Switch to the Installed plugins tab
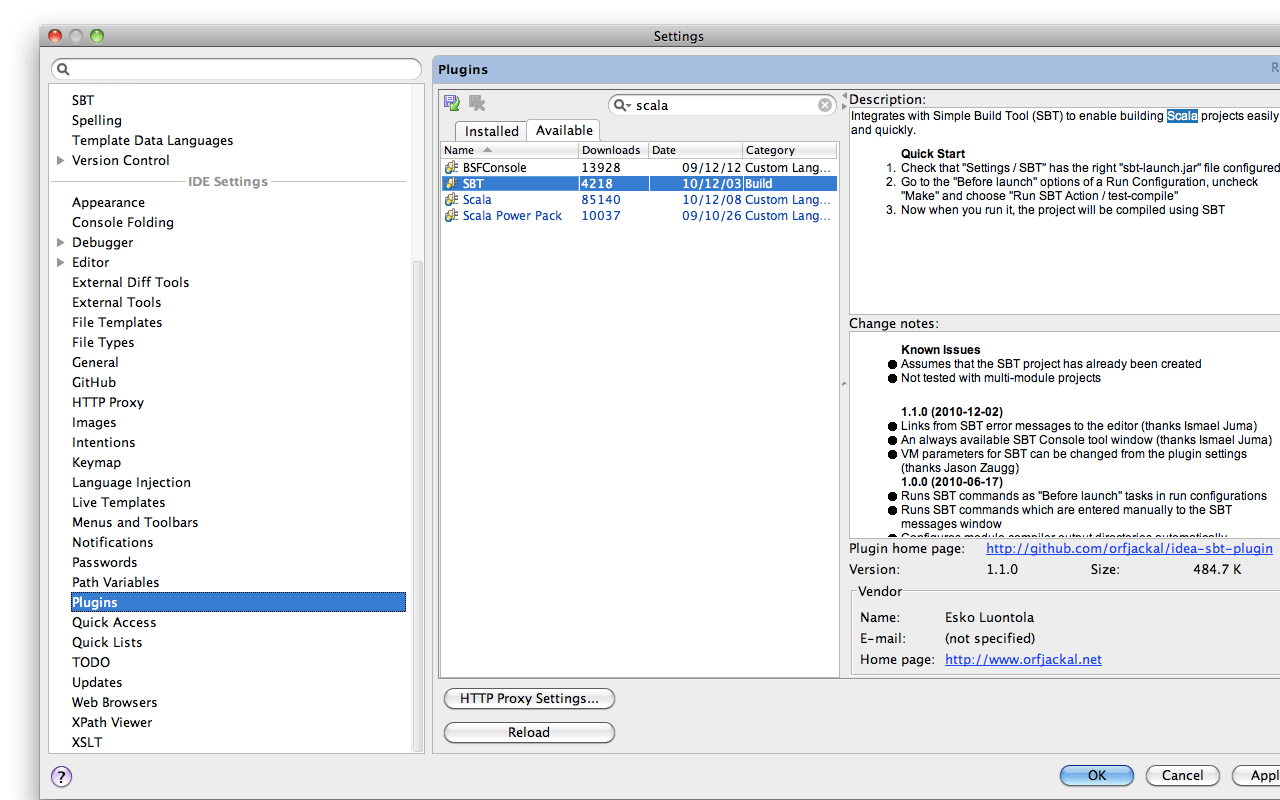The height and width of the screenshot is (800, 1280). 492,131
